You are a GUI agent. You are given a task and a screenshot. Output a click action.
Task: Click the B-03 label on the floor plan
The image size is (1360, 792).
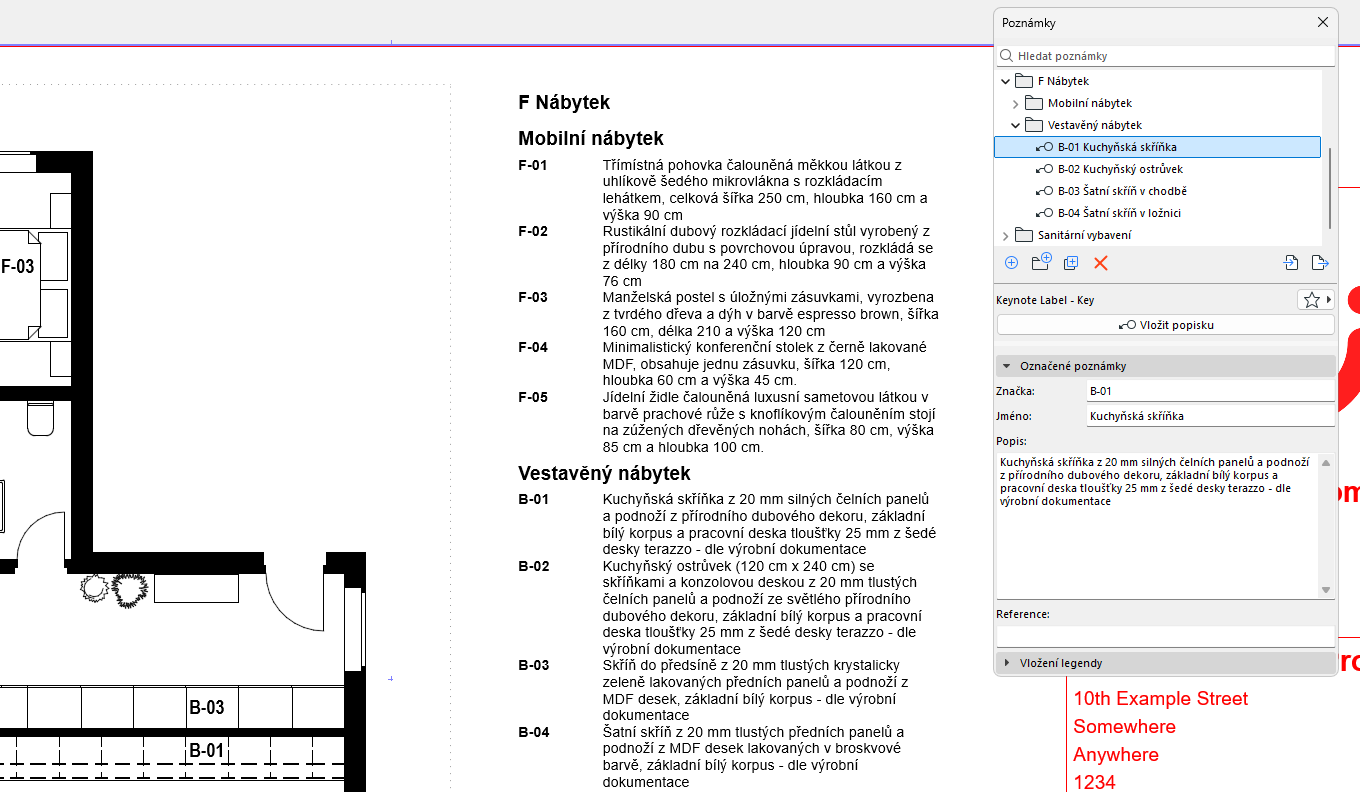point(207,708)
